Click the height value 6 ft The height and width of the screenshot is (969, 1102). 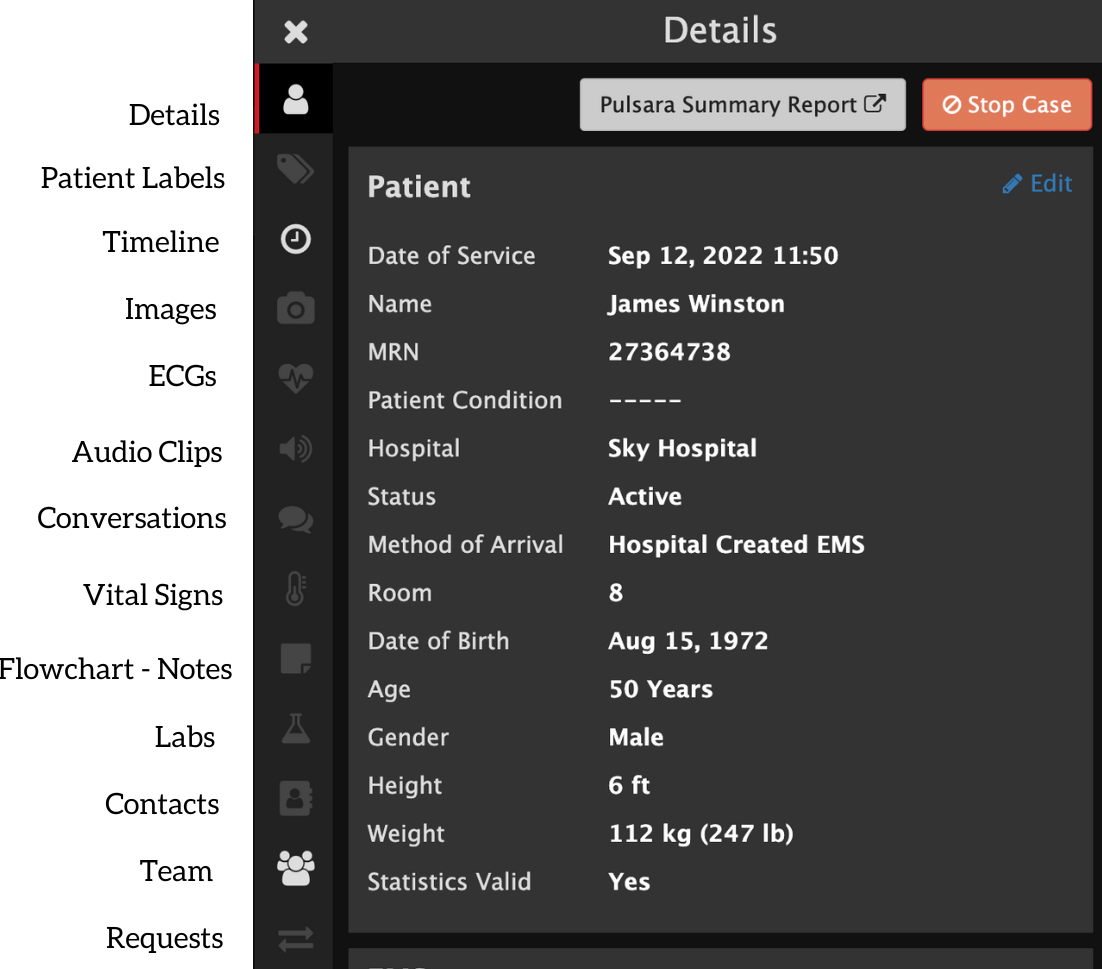click(629, 786)
